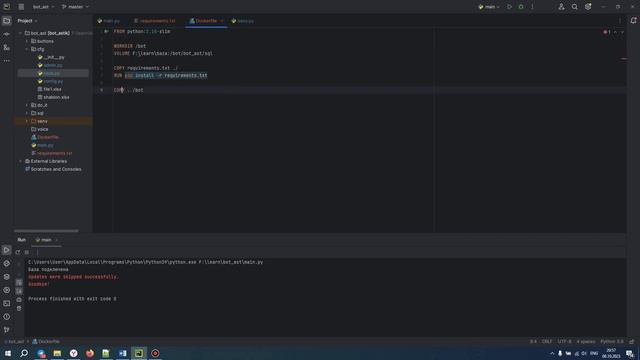This screenshot has height=360, width=640.
Task: Open the Services tool window icon
Action: tap(7, 290)
